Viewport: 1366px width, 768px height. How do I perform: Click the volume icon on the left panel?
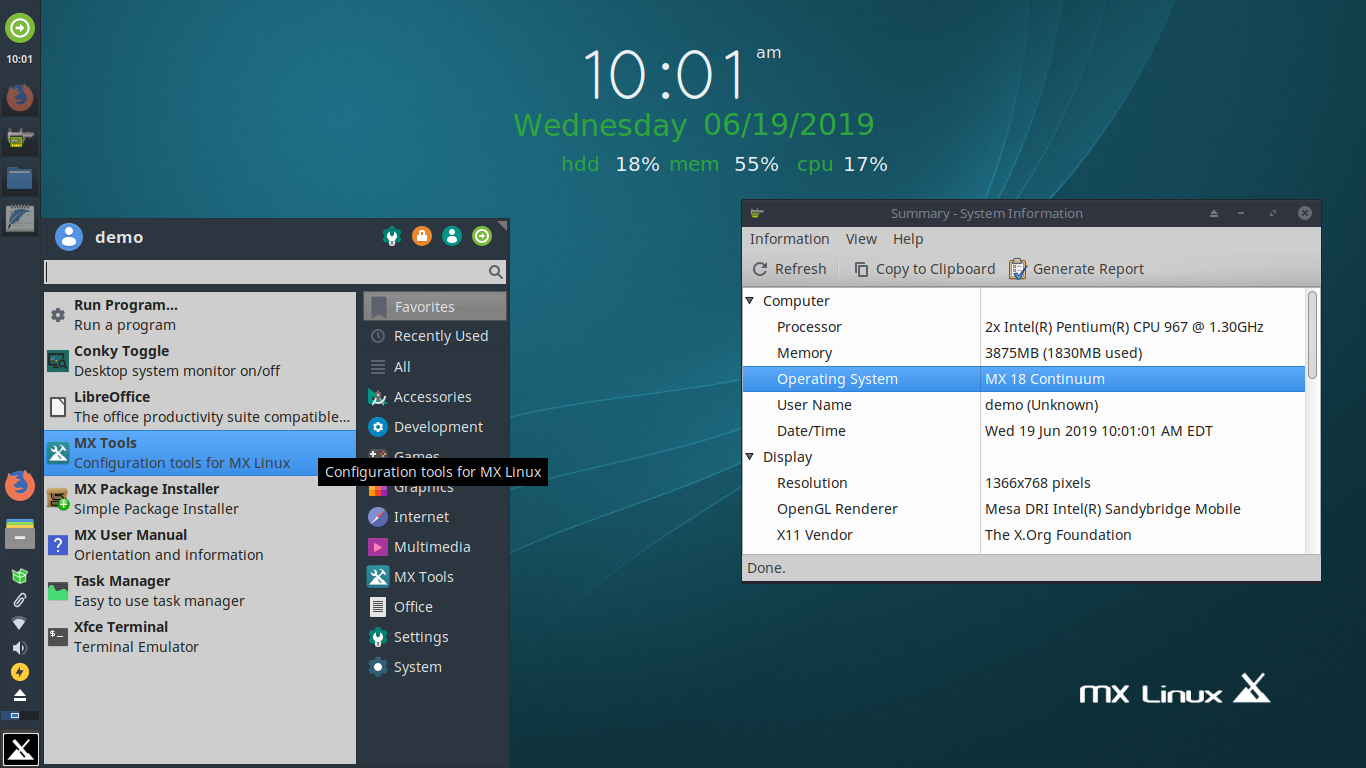click(20, 647)
